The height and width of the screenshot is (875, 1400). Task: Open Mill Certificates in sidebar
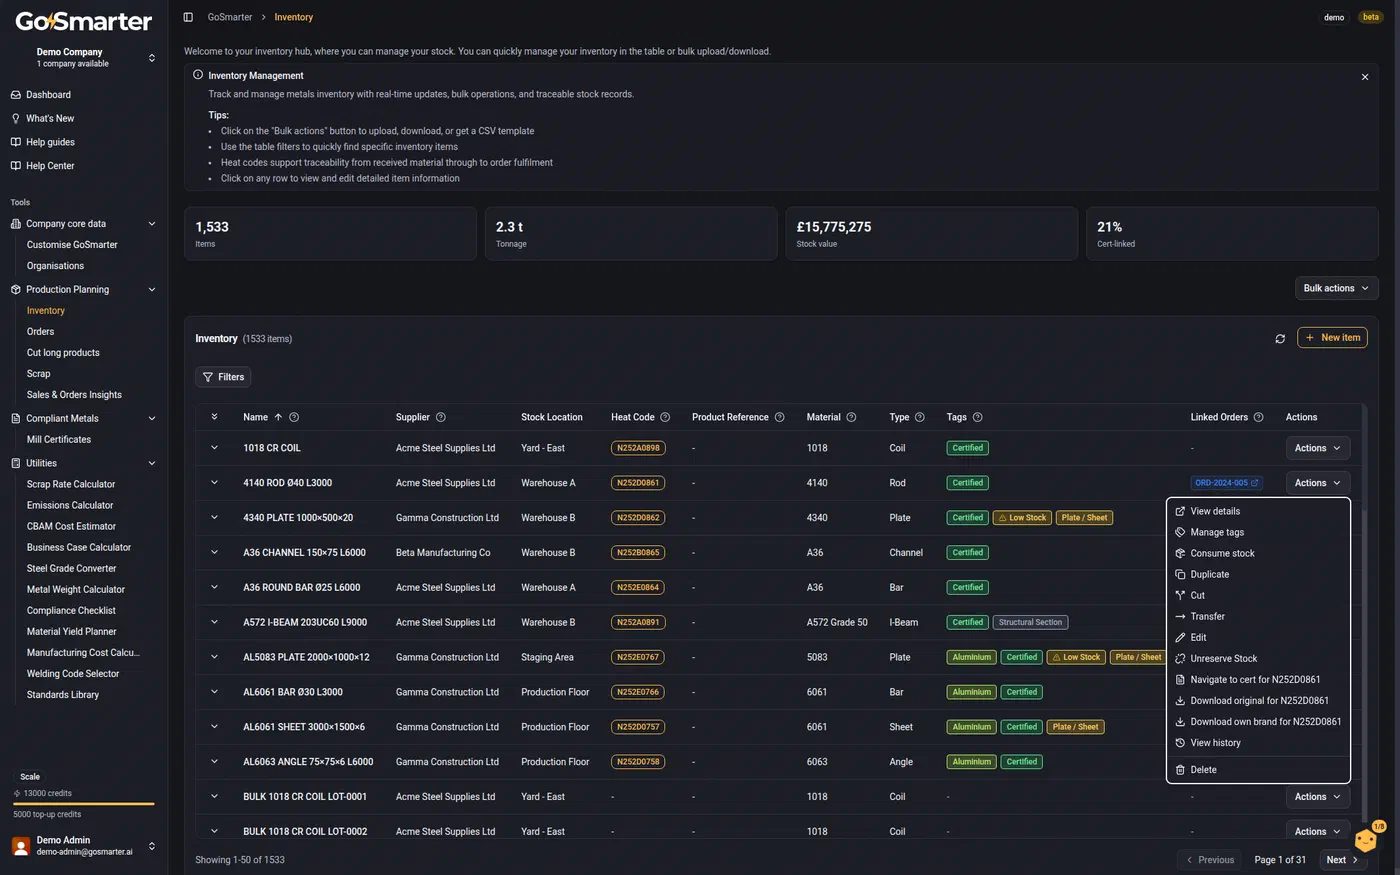(59, 440)
